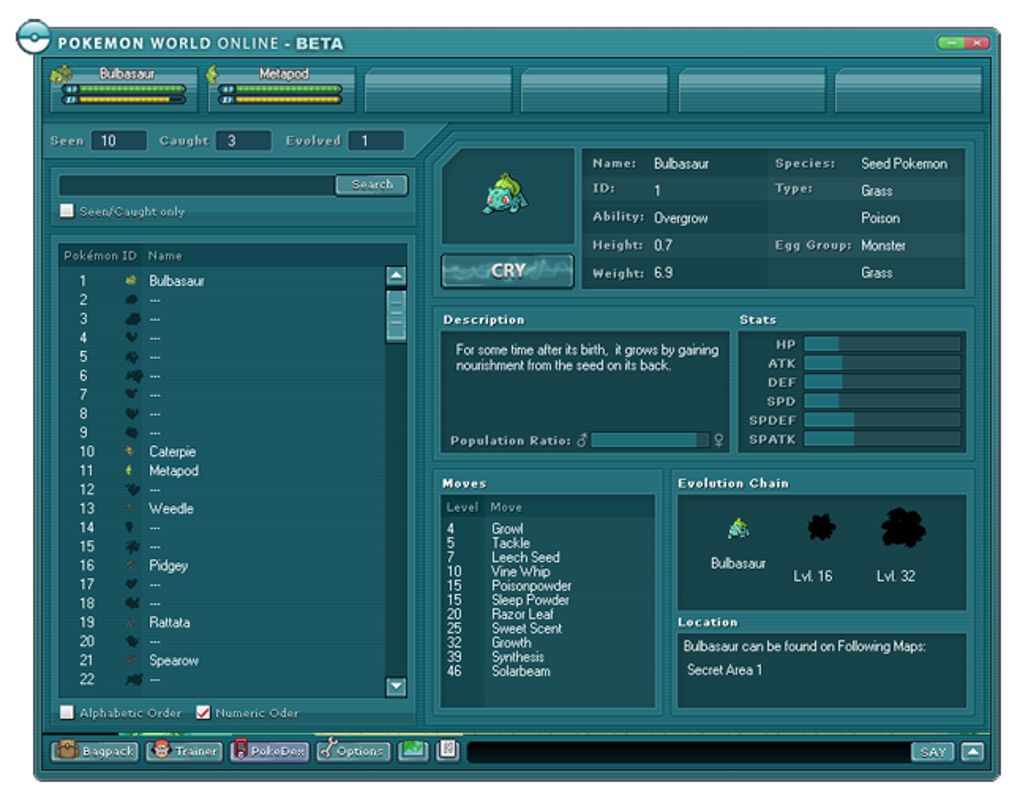
Task: Click the Bulbasaur party slot icon
Action: (60, 74)
